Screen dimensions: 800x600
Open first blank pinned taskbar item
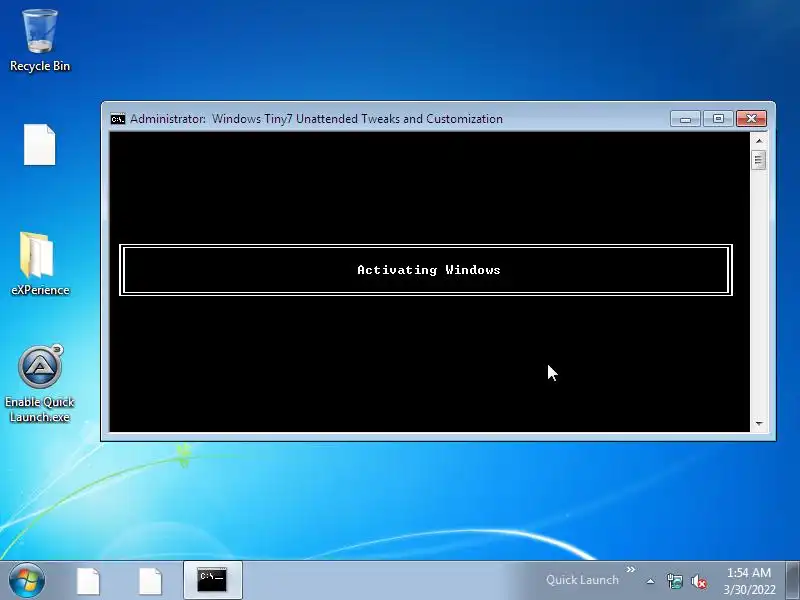point(88,581)
